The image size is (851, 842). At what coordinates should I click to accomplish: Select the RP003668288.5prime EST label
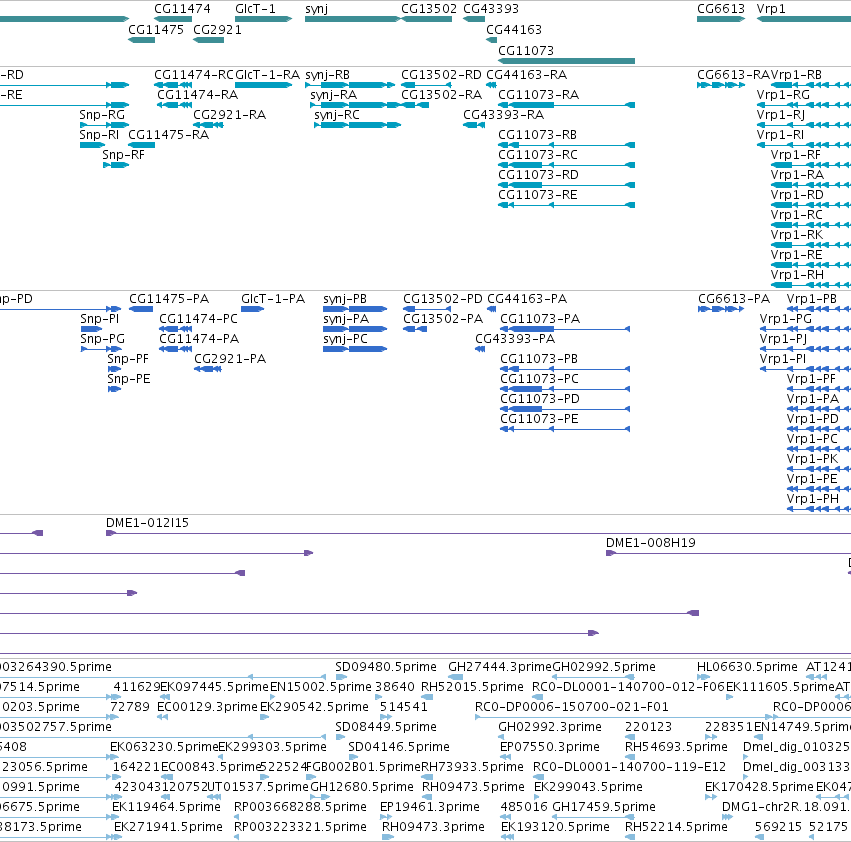click(x=300, y=808)
